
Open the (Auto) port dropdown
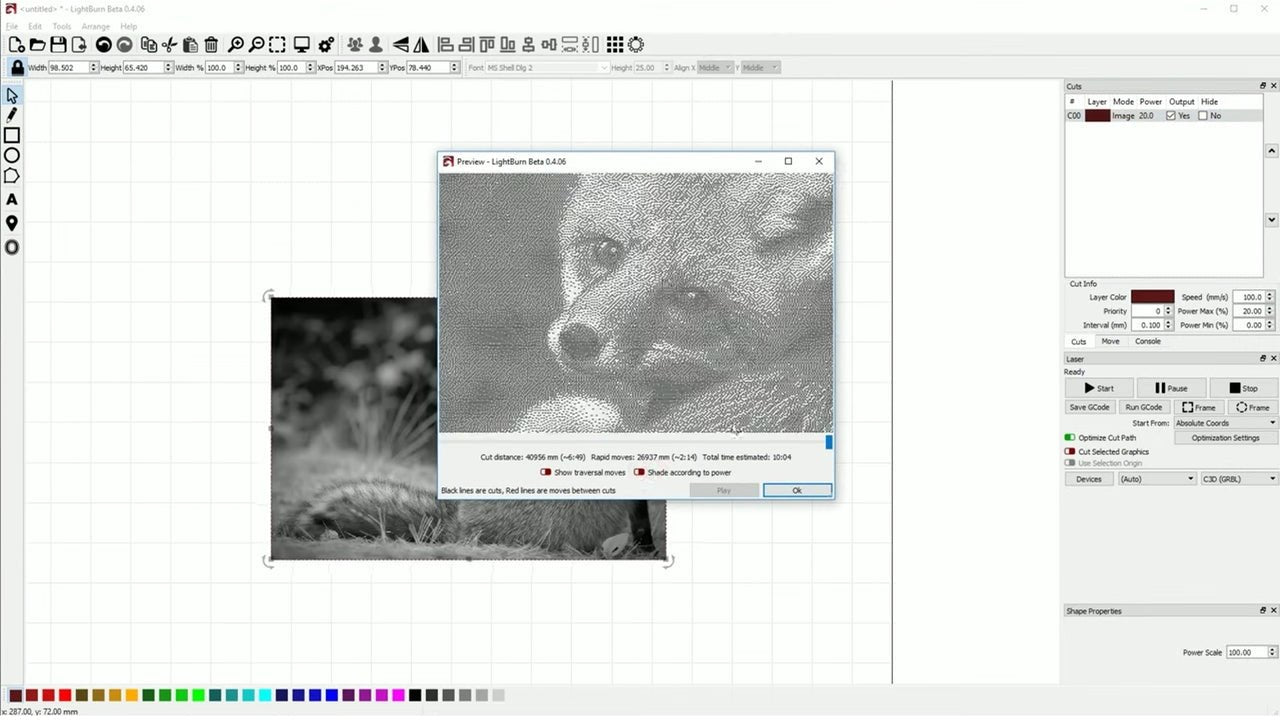[x=1156, y=479]
